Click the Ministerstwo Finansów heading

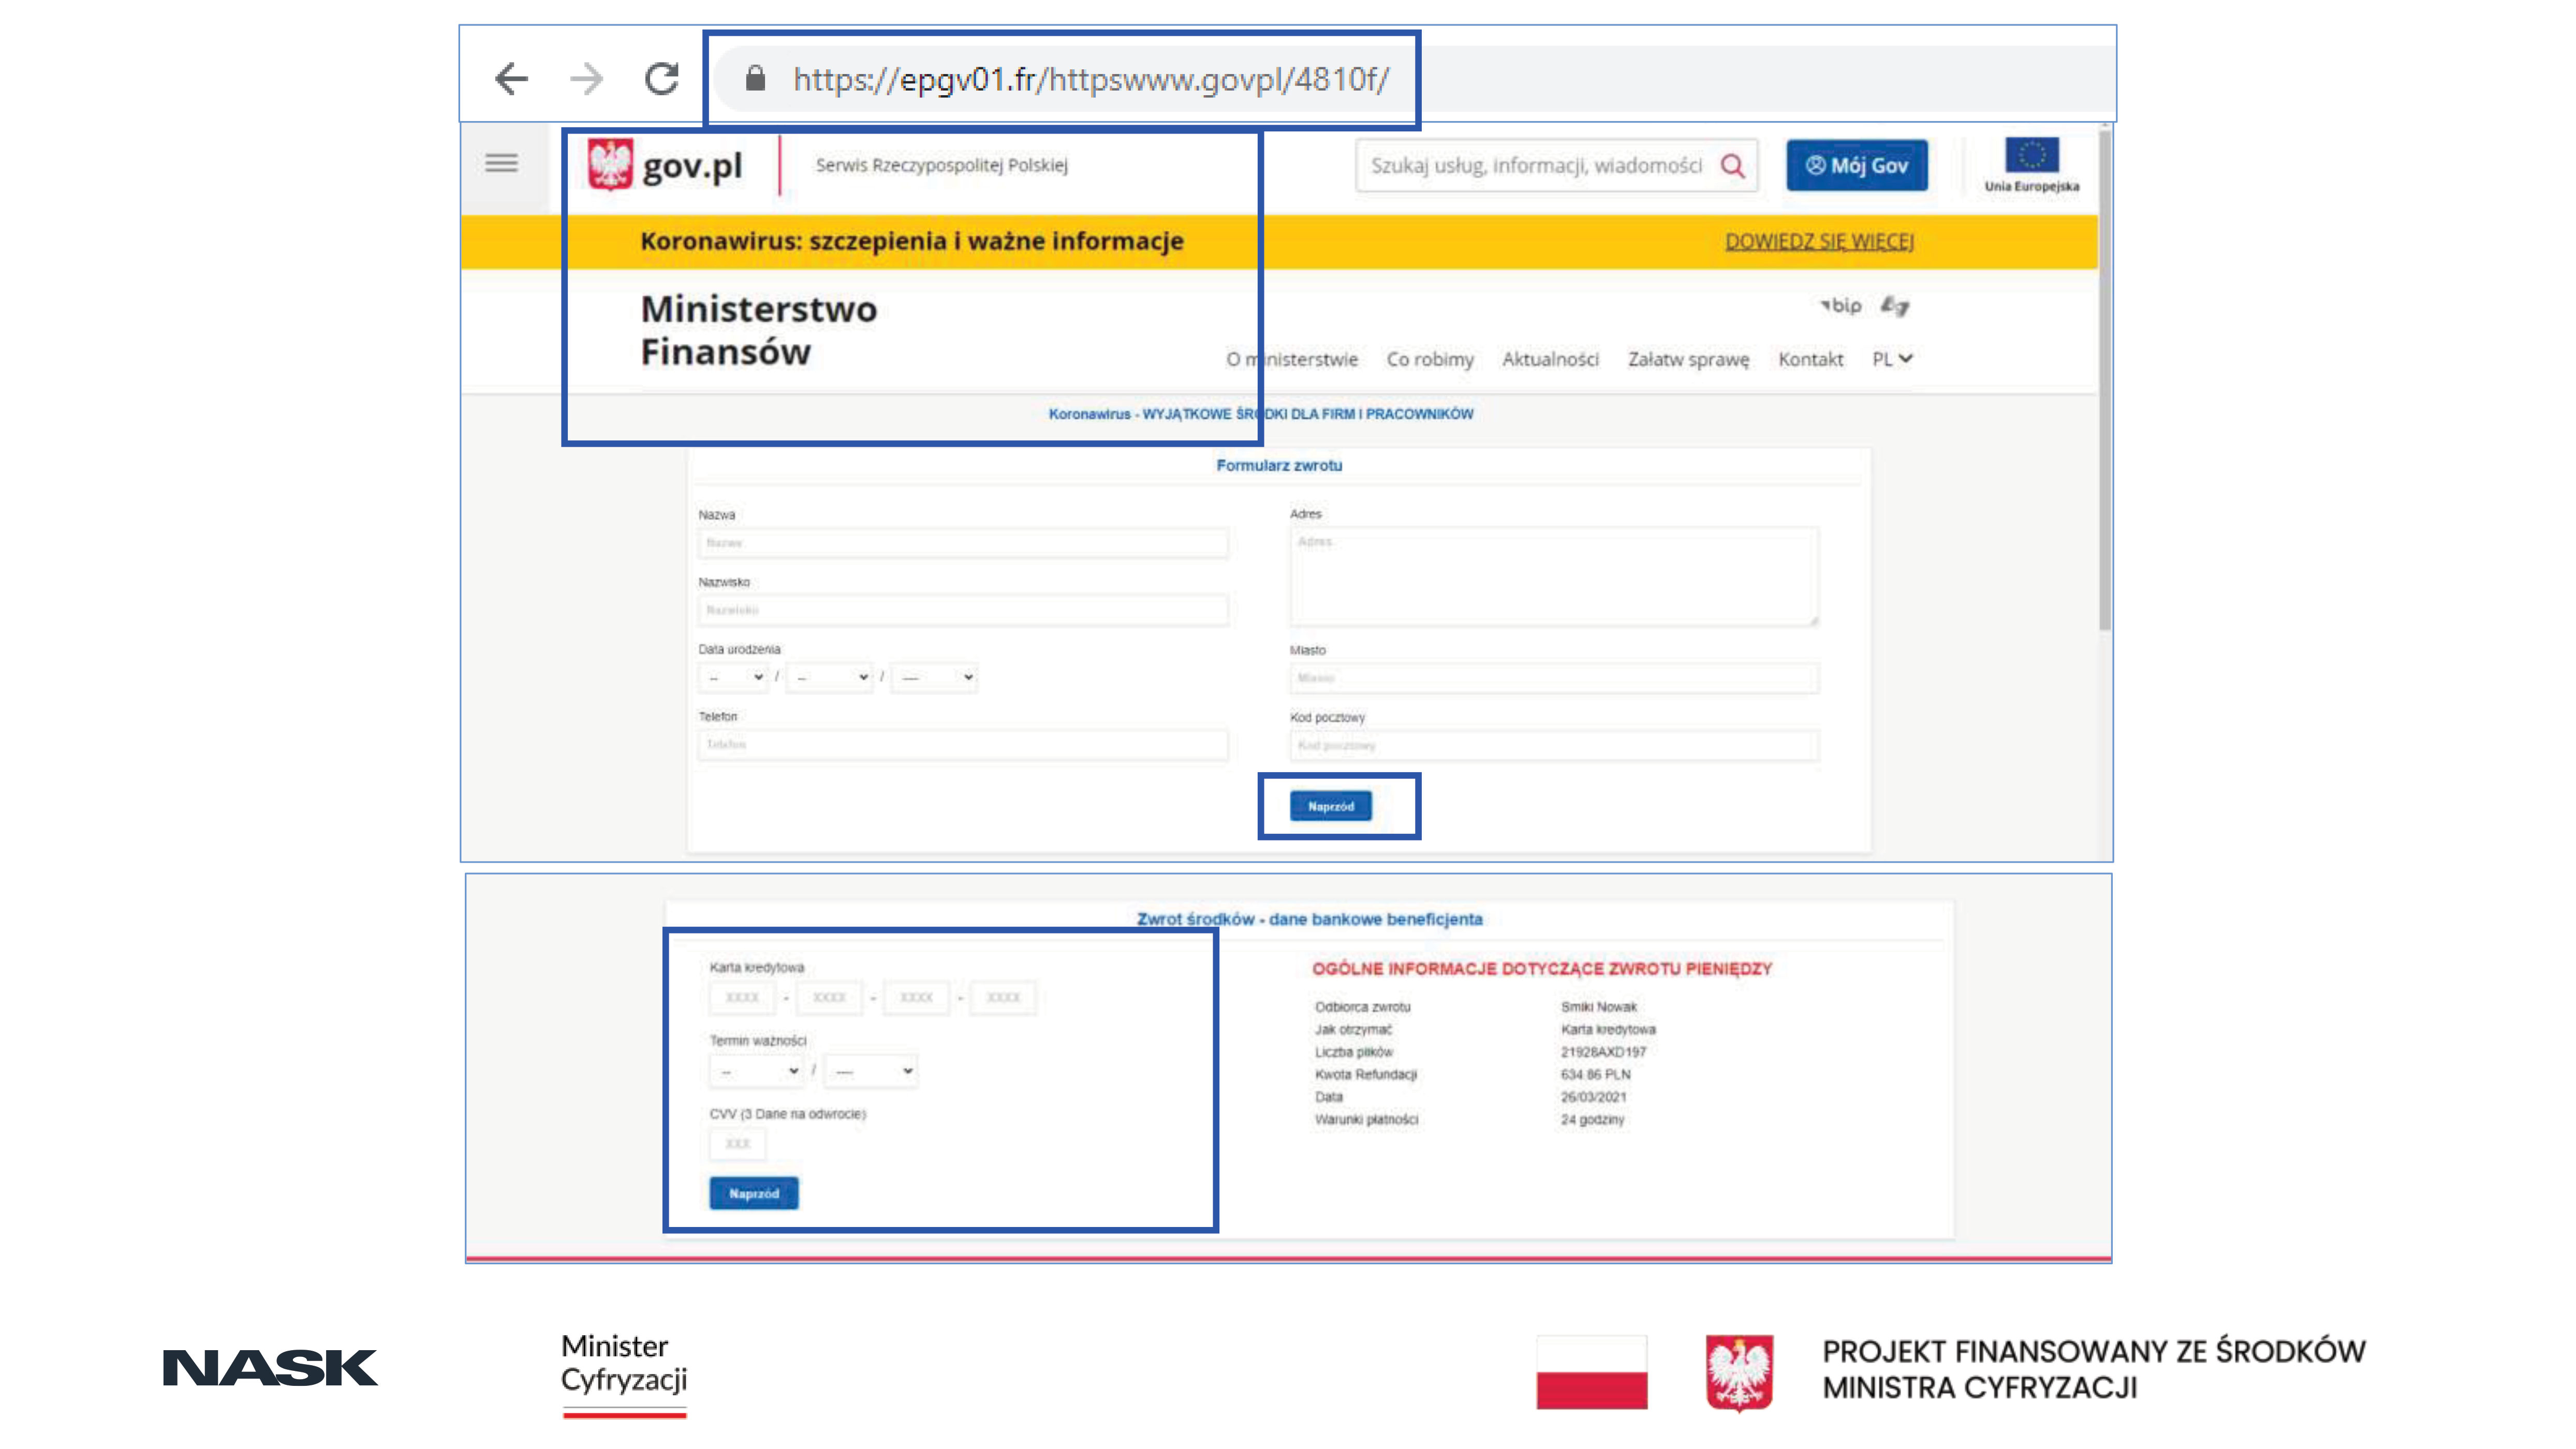click(x=759, y=331)
